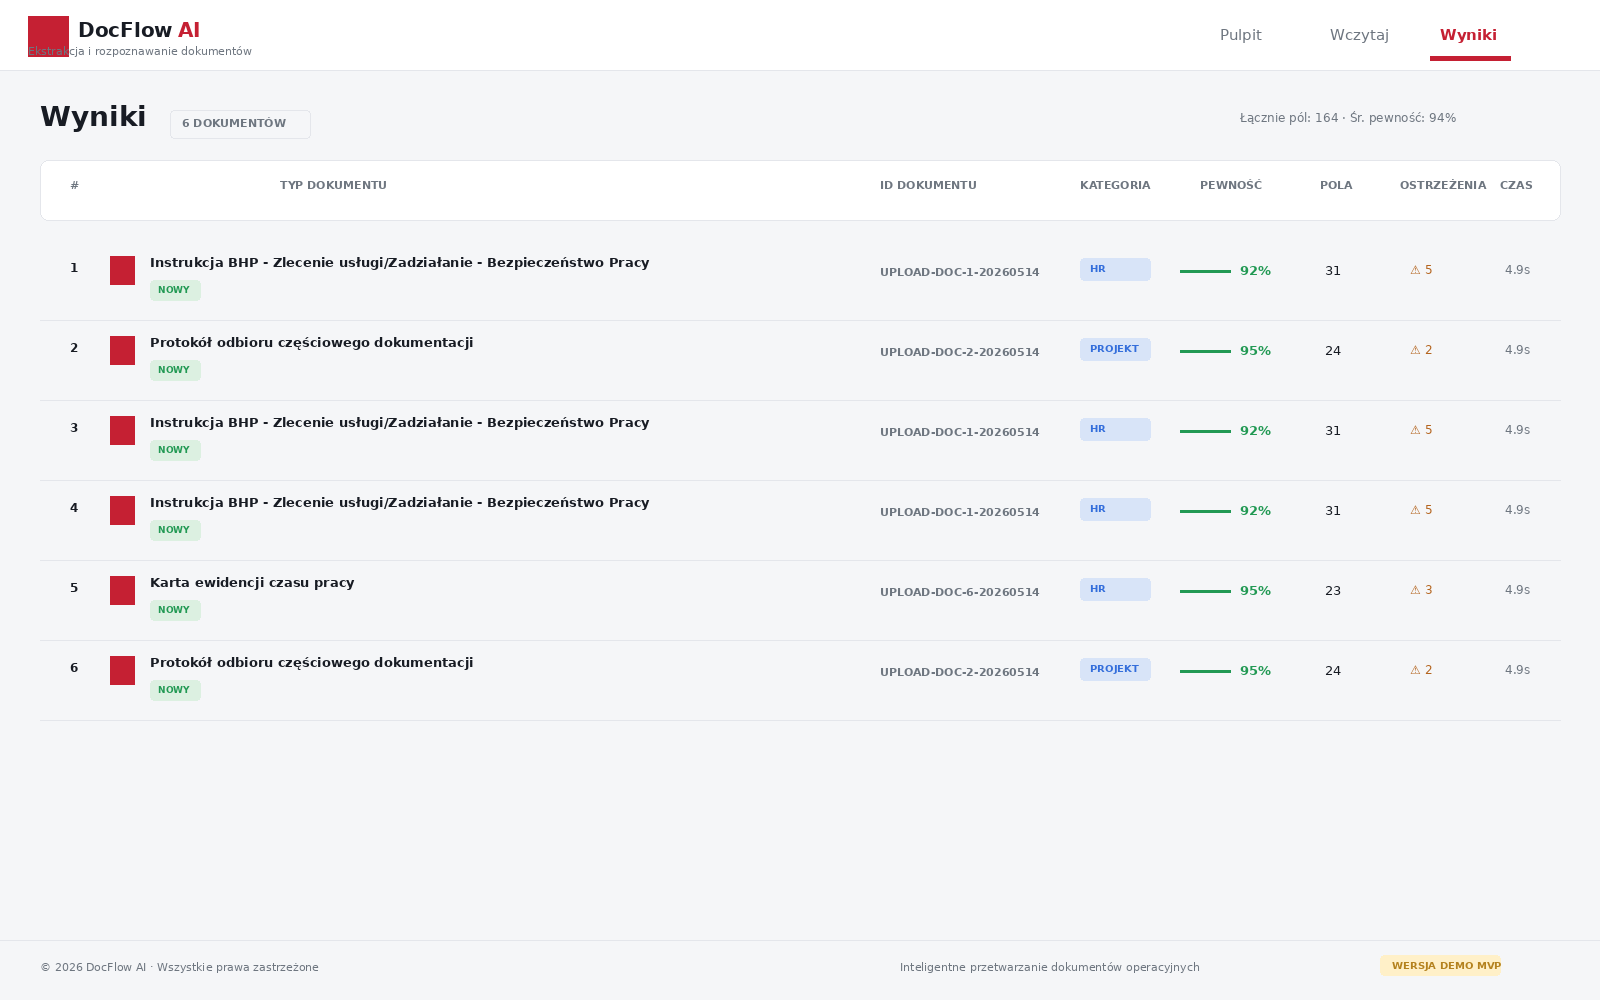
Task: Click the 92% confidence value in row 3
Action: [1255, 431]
